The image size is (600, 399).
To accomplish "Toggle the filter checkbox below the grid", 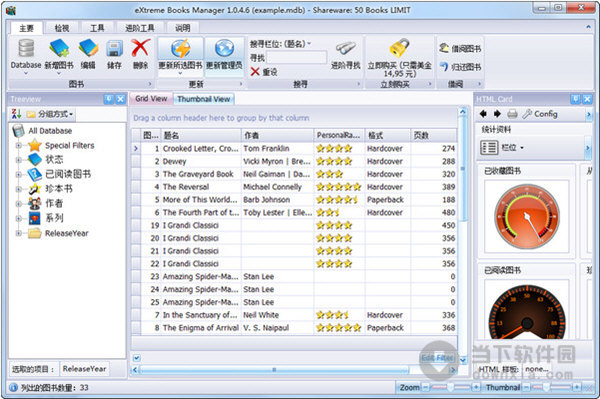I will (137, 358).
